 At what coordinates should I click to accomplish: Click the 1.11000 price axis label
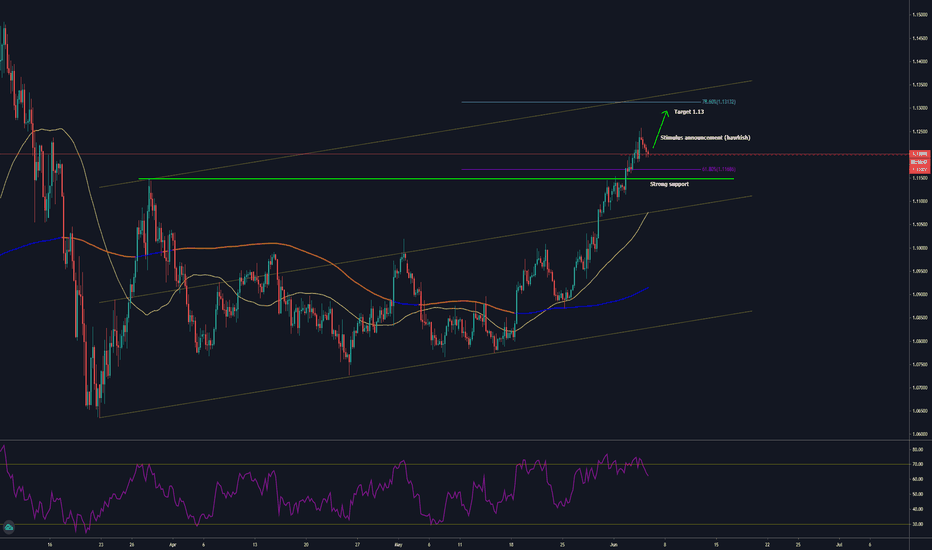click(x=920, y=201)
